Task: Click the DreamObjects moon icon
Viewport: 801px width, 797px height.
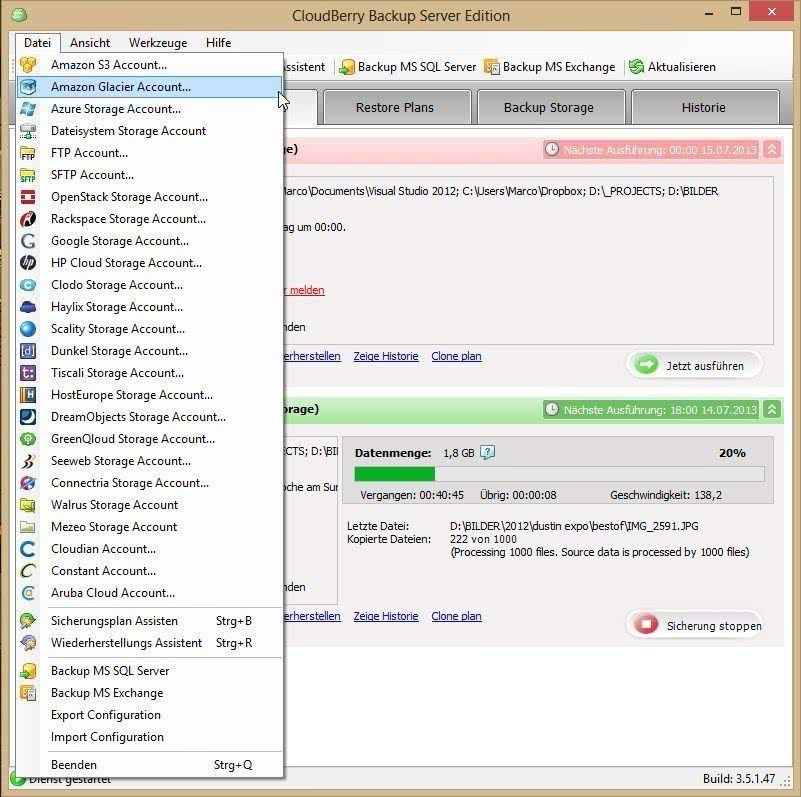Action: 28,416
